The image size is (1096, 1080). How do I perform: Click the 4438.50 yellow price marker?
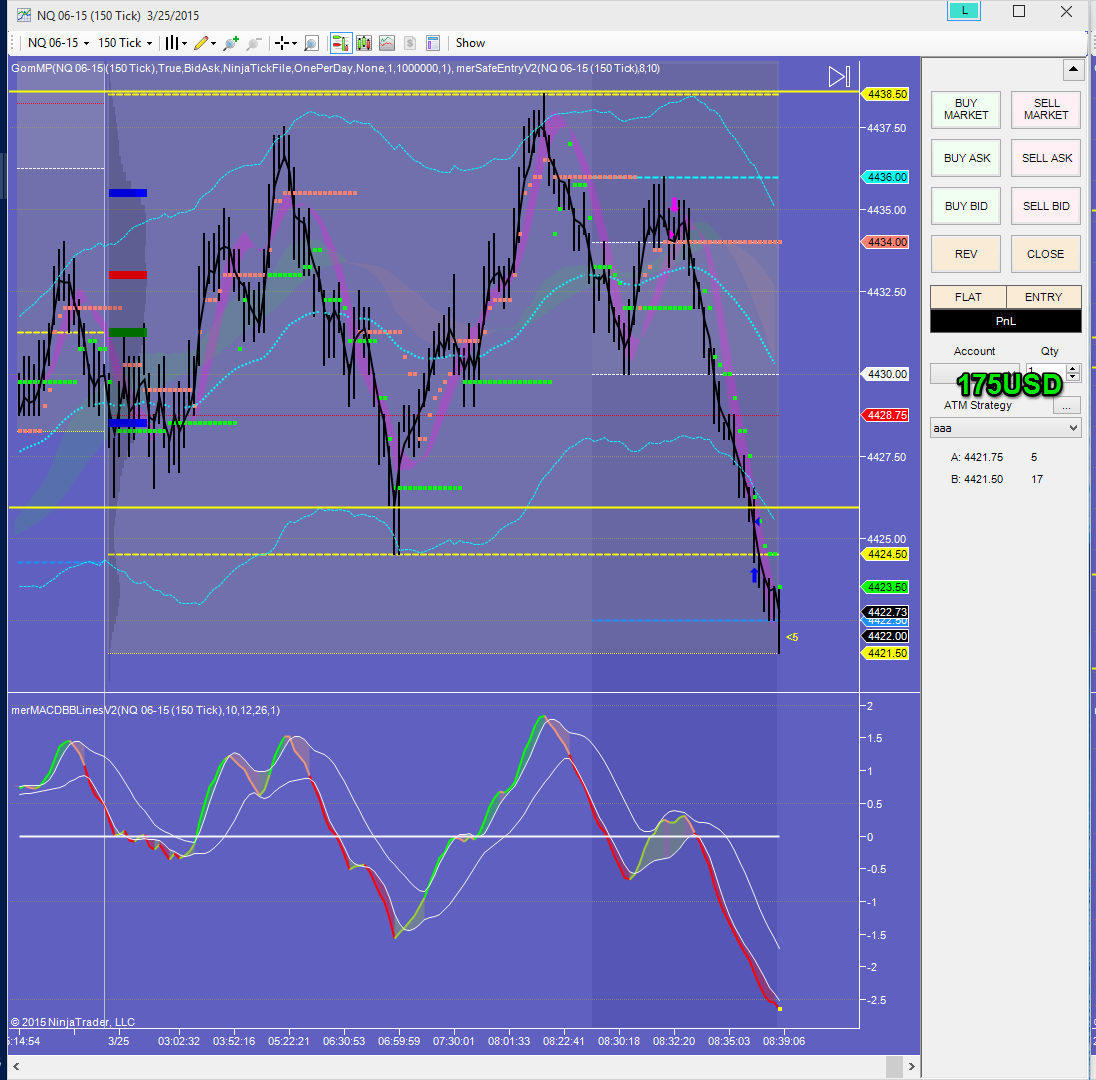(886, 94)
